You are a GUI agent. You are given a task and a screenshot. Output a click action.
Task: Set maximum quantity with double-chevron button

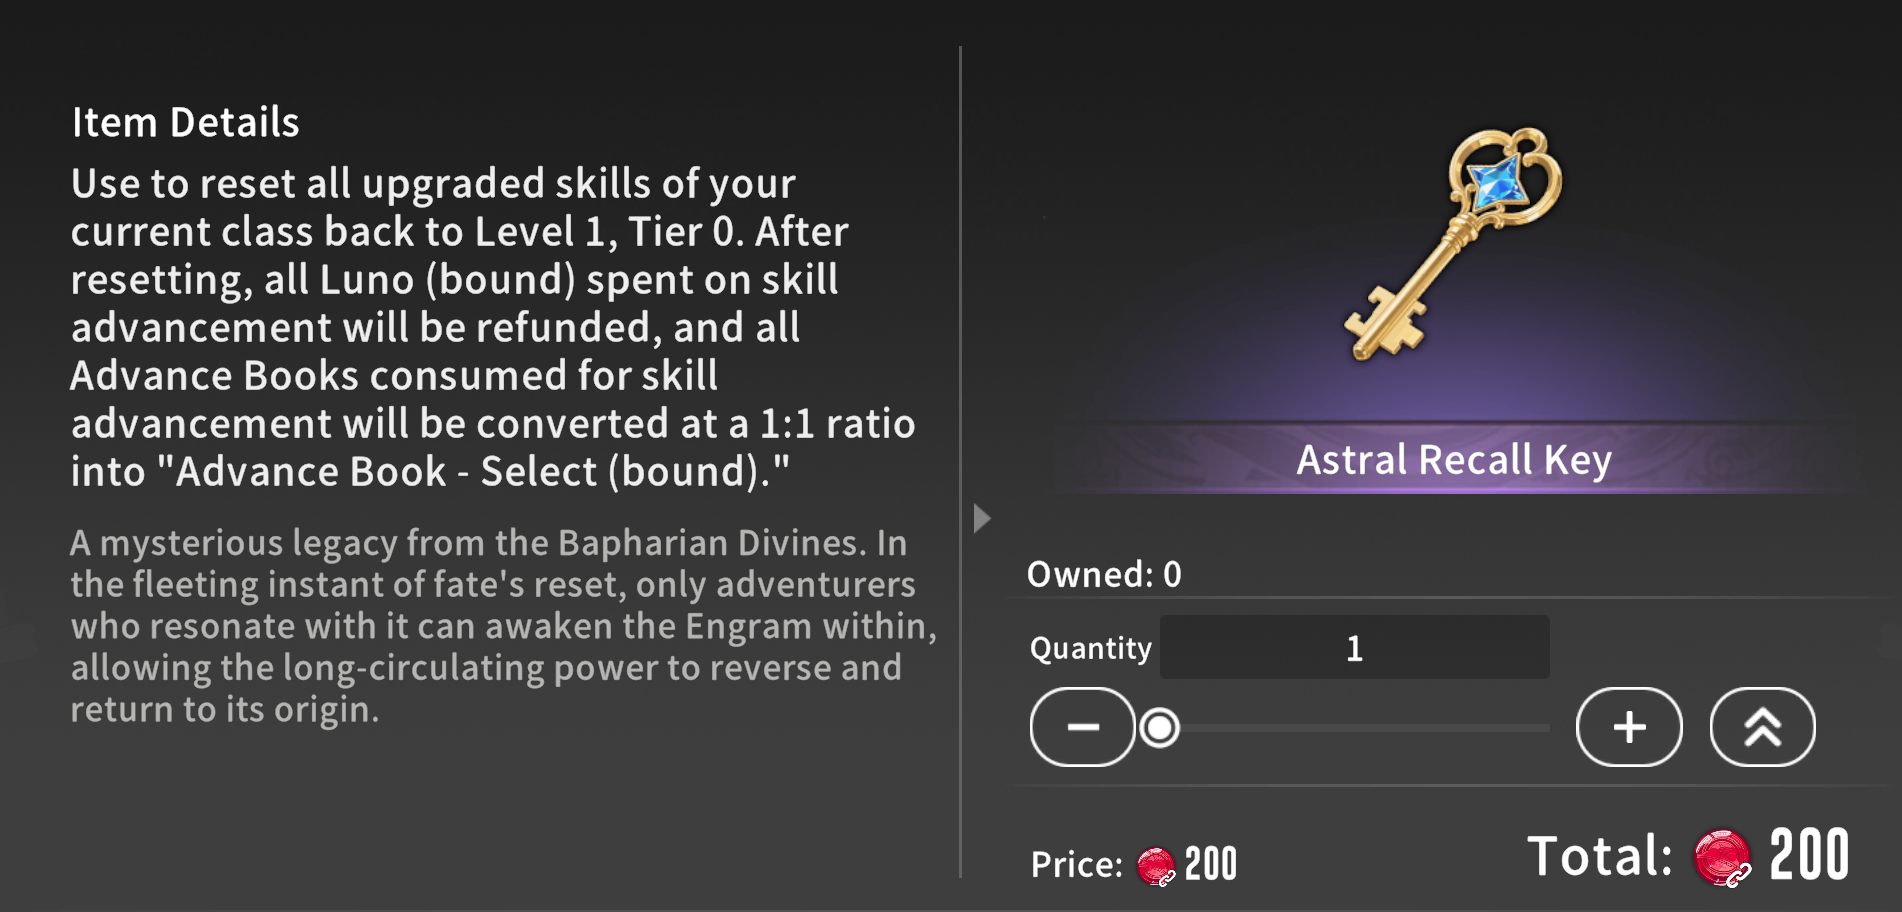[1763, 727]
